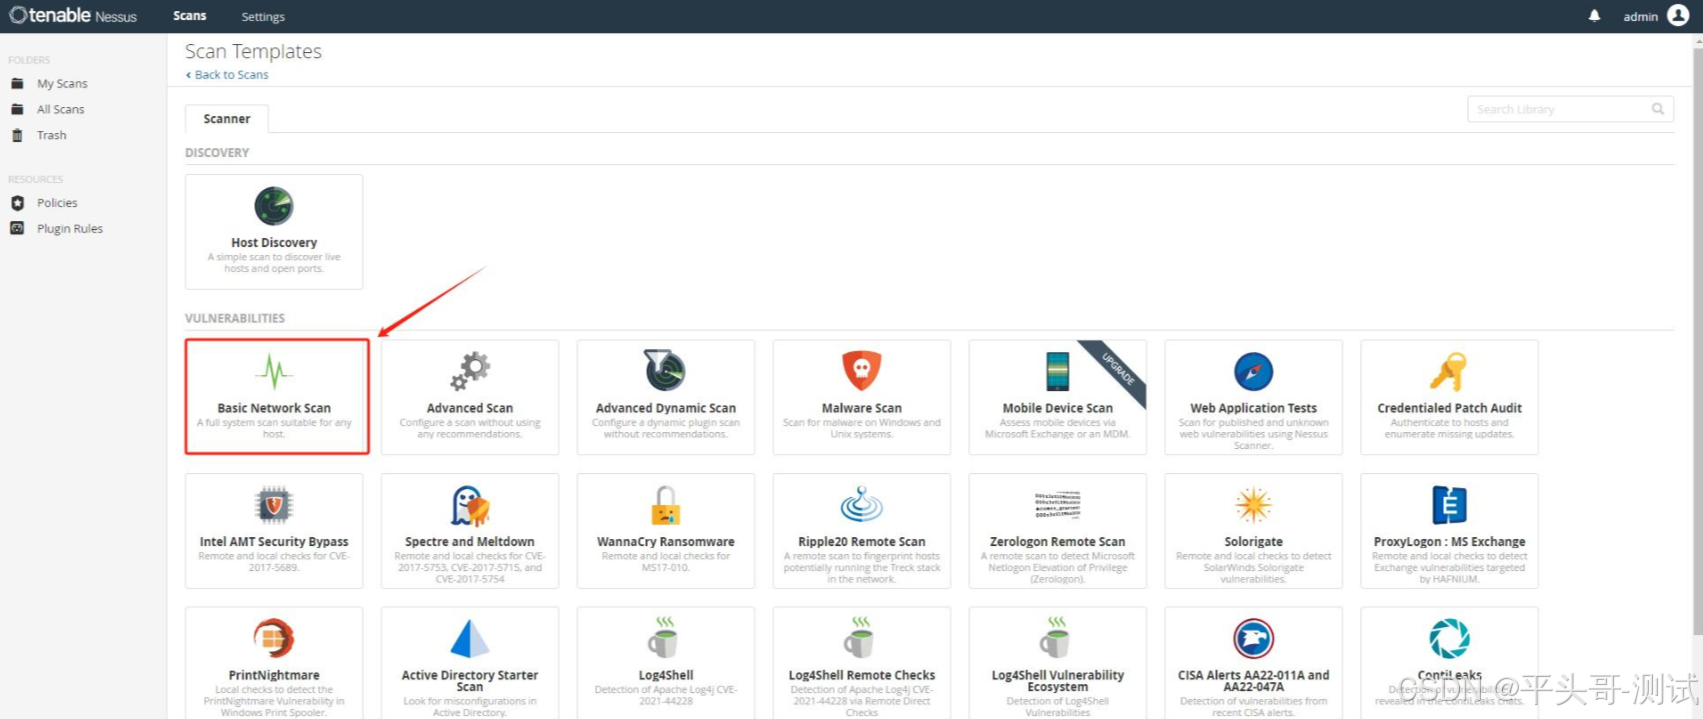The image size is (1703, 719).
Task: Click the PrintNightmare title text
Action: point(274,675)
